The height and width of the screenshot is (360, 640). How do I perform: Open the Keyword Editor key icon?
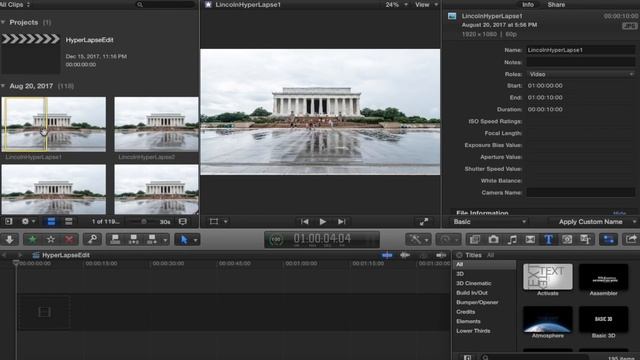[x=92, y=239]
